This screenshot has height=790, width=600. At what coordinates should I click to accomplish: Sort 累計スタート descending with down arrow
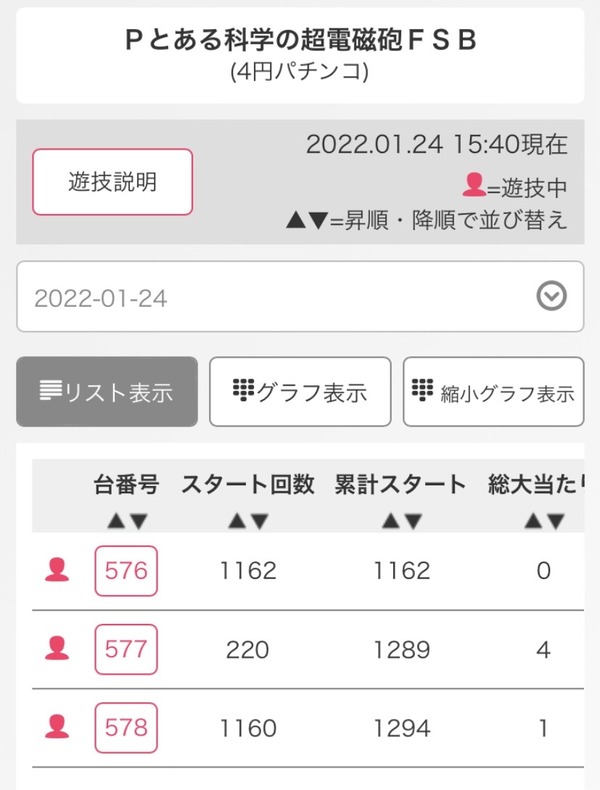coord(413,520)
